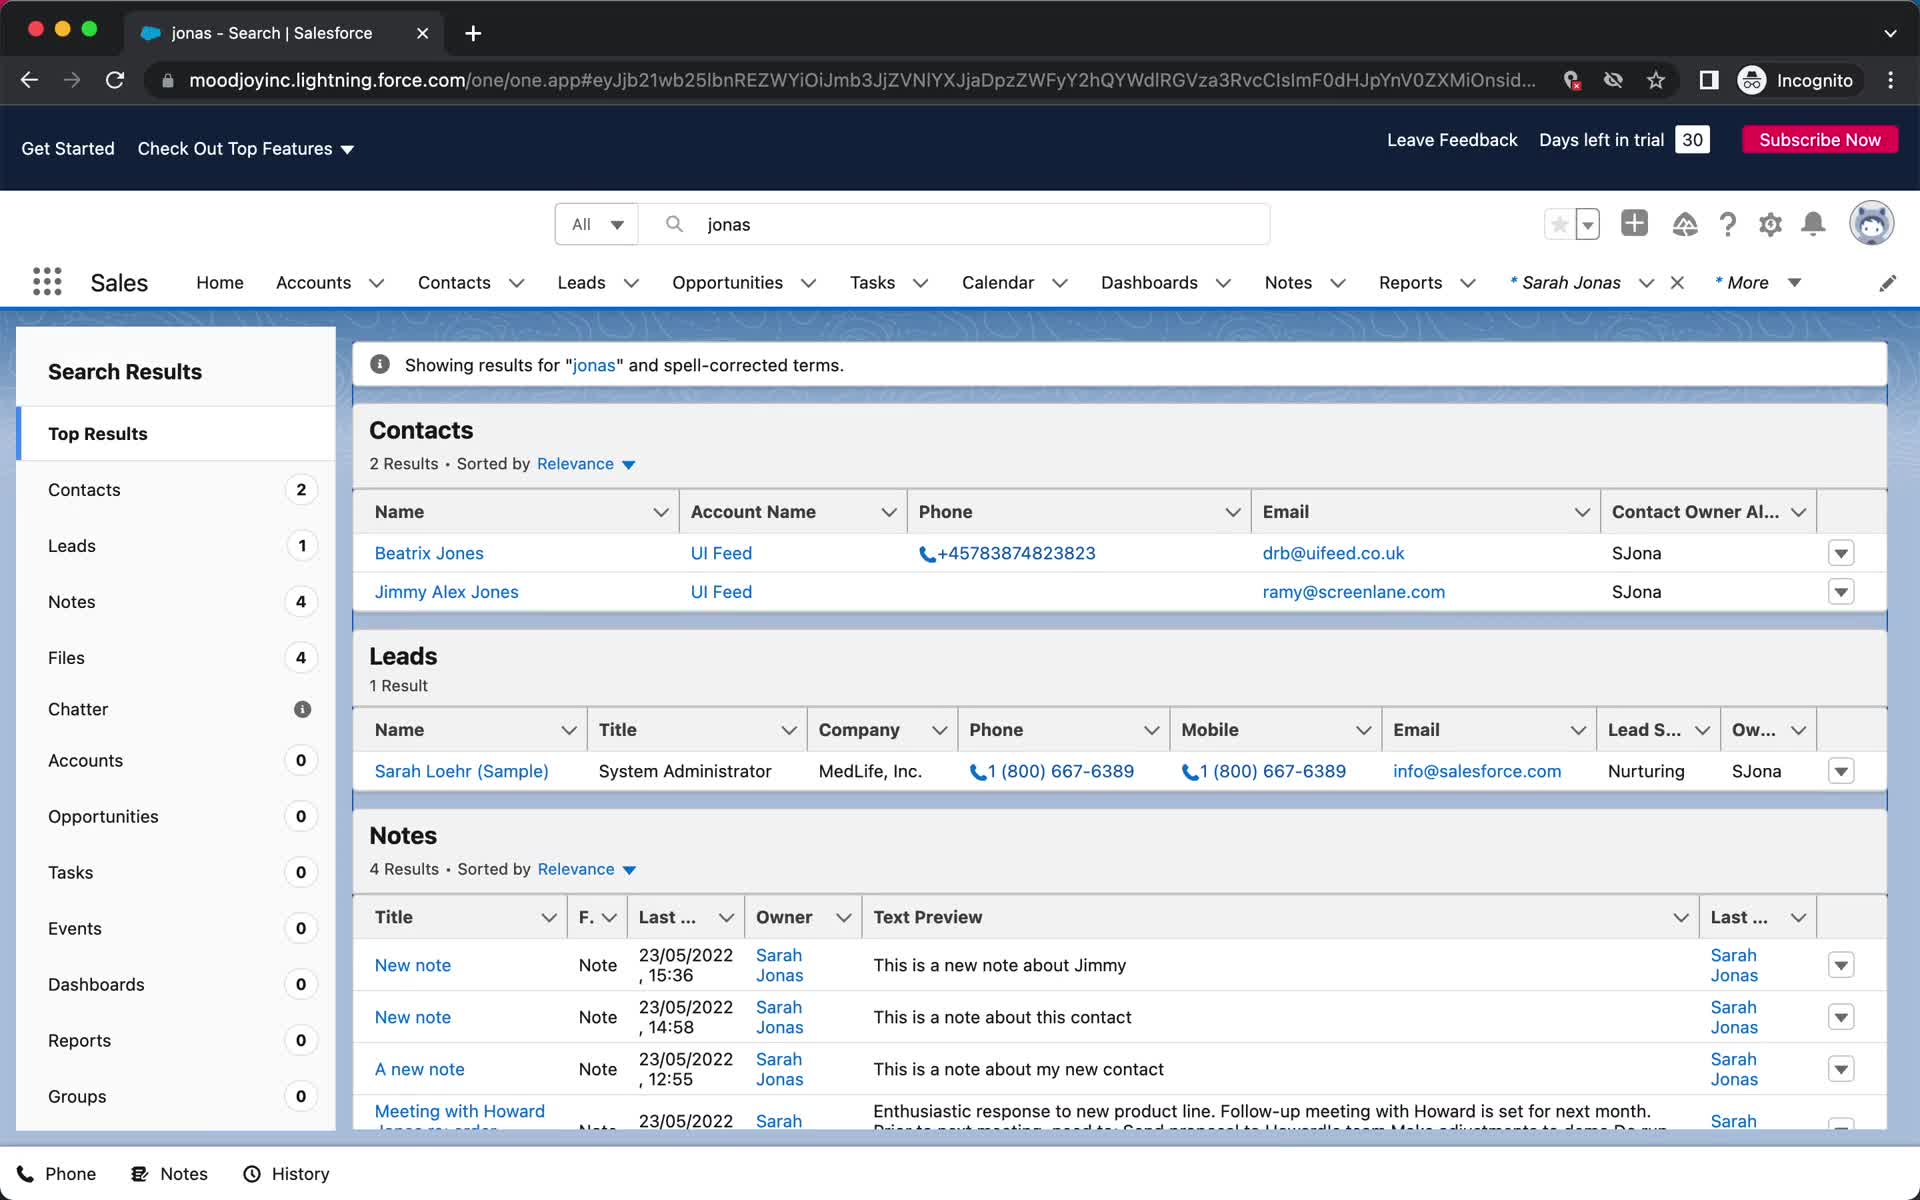This screenshot has height=1200, width=1920.
Task: Open the UI Feed account for Beatrix
Action: [721, 553]
